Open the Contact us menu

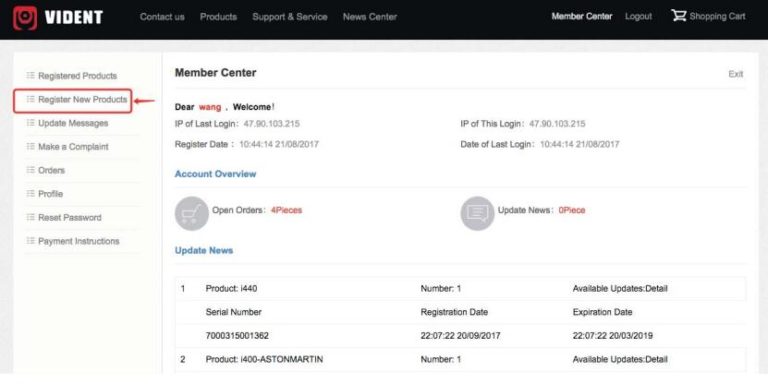click(x=162, y=17)
